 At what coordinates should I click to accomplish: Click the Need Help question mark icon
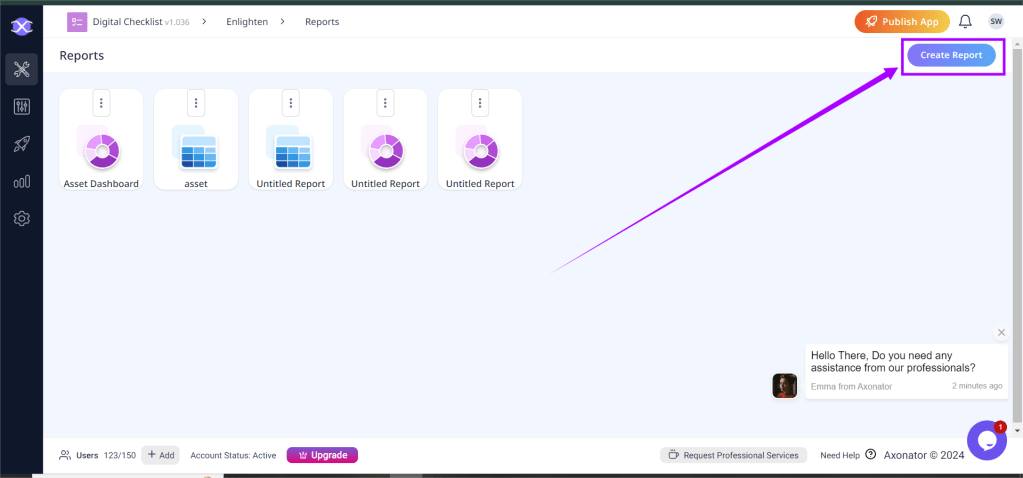870,455
